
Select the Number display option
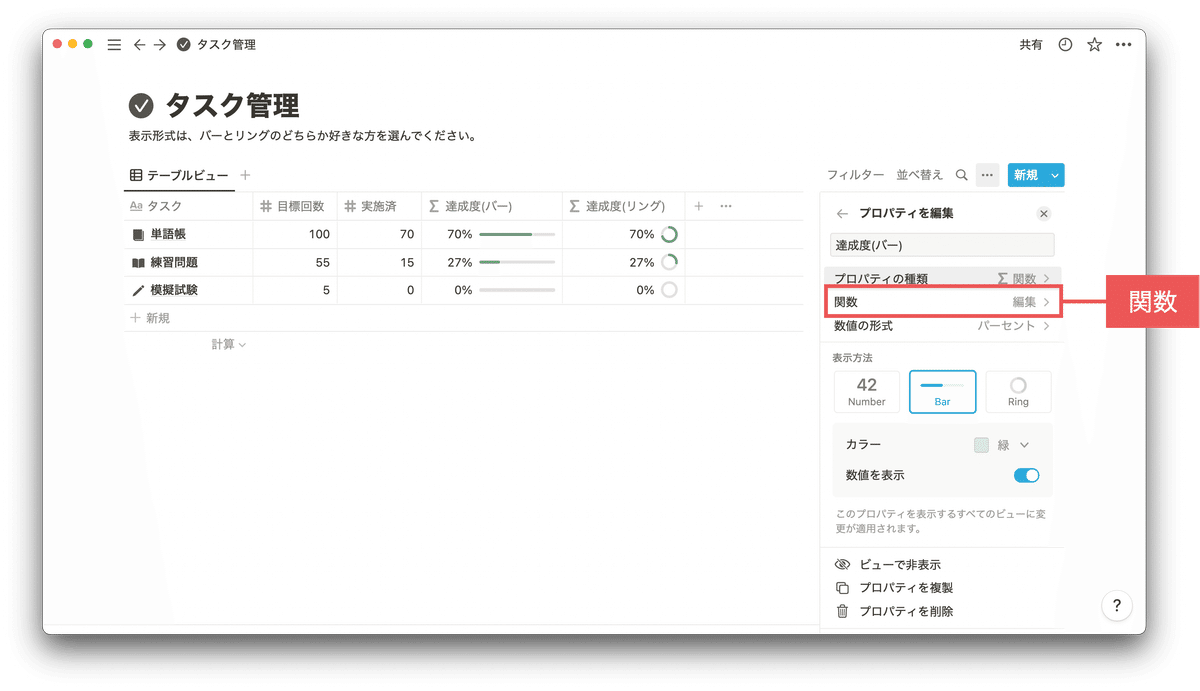tap(867, 391)
